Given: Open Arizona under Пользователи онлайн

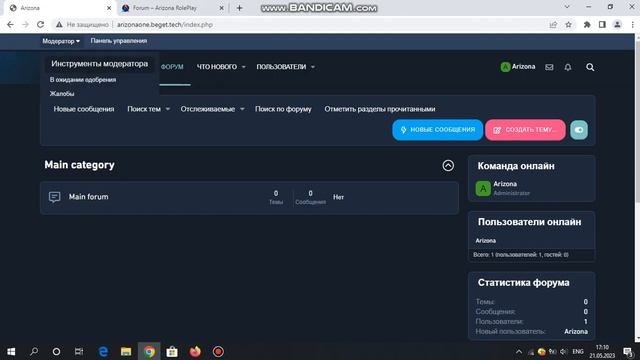Looking at the screenshot, I should point(486,240).
